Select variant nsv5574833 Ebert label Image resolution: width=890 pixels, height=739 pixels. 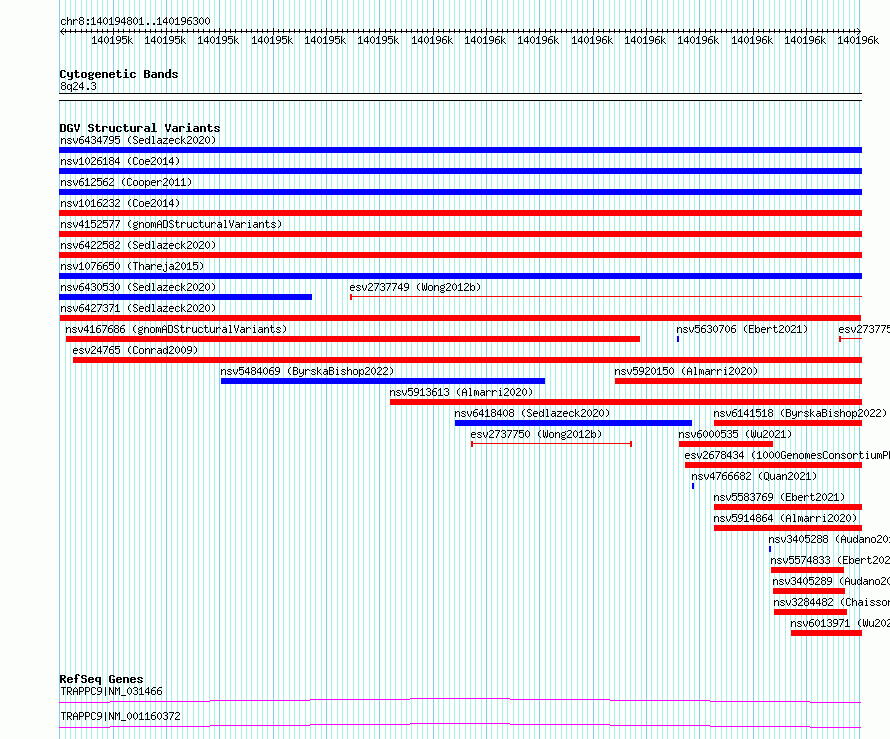pyautogui.click(x=830, y=560)
